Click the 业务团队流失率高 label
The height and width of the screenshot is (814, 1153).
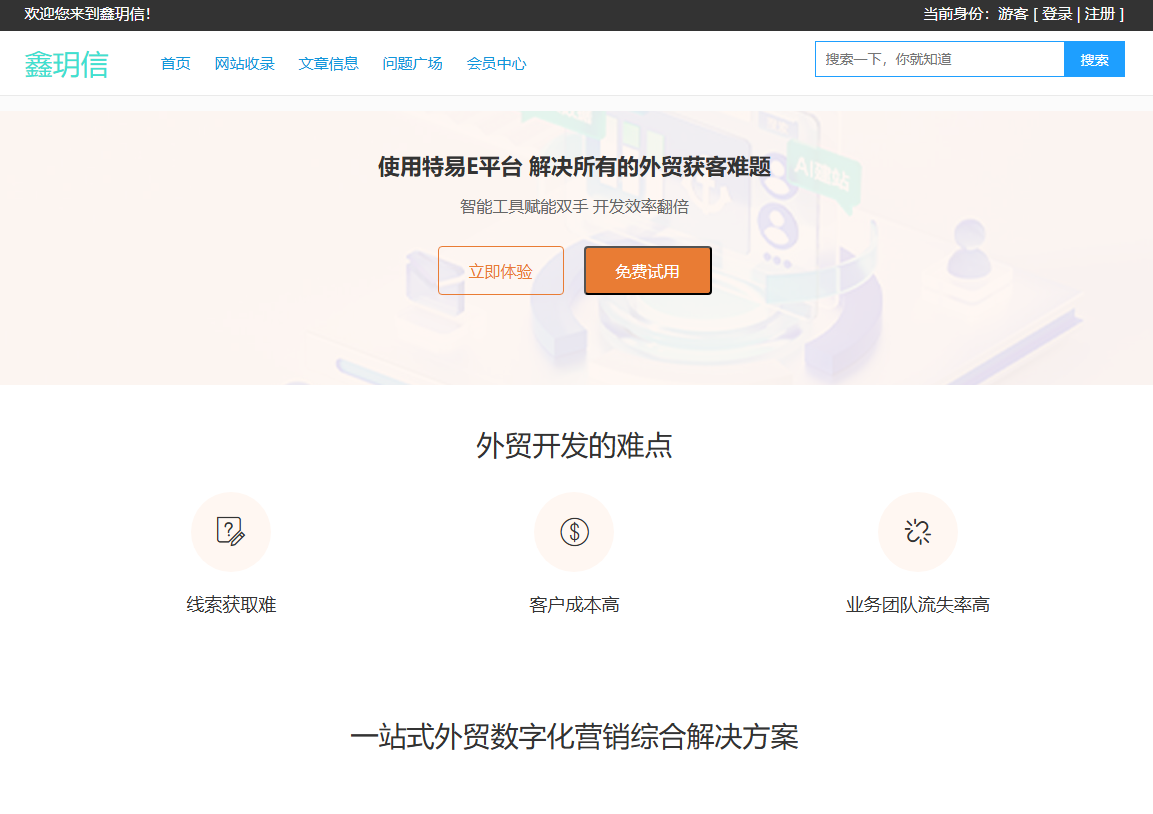pos(917,605)
